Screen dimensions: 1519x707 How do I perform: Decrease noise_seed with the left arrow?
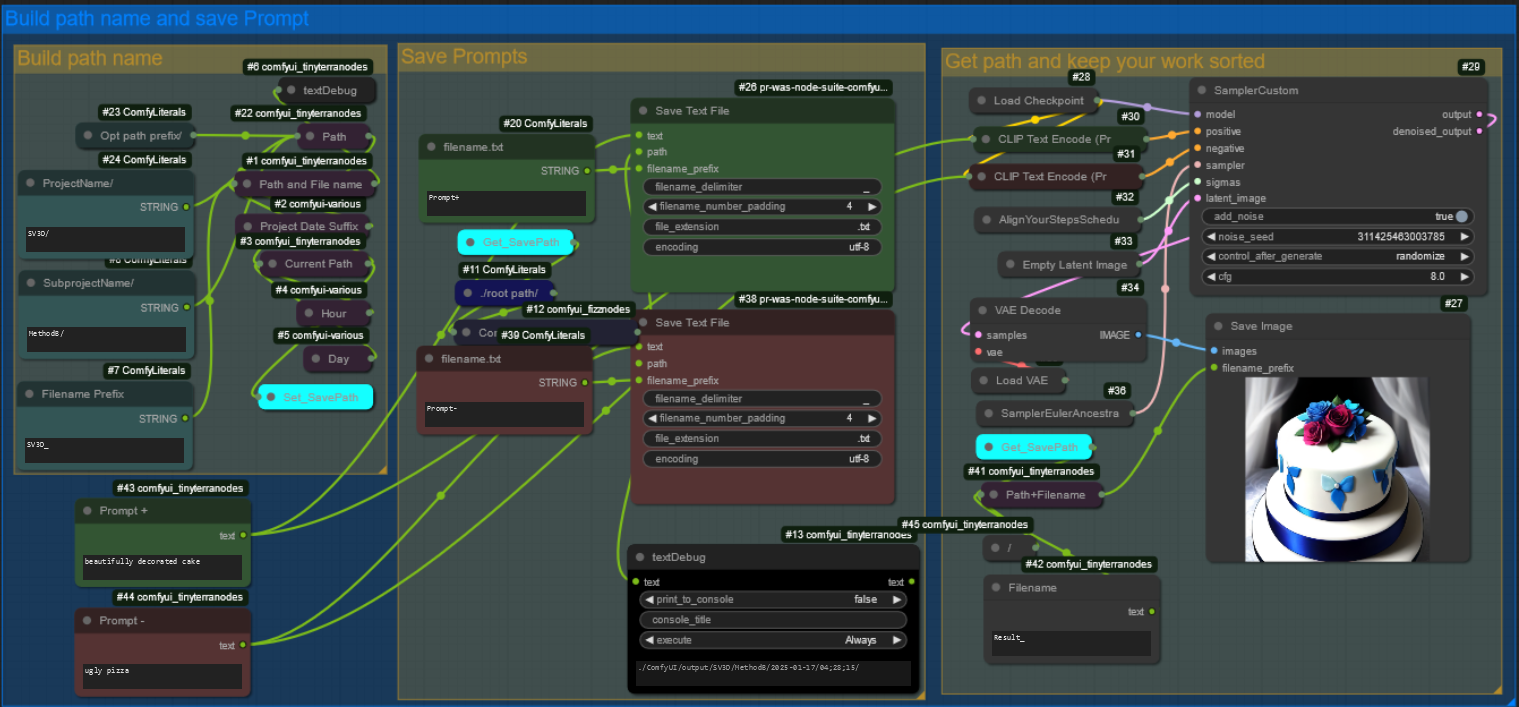tap(1211, 237)
